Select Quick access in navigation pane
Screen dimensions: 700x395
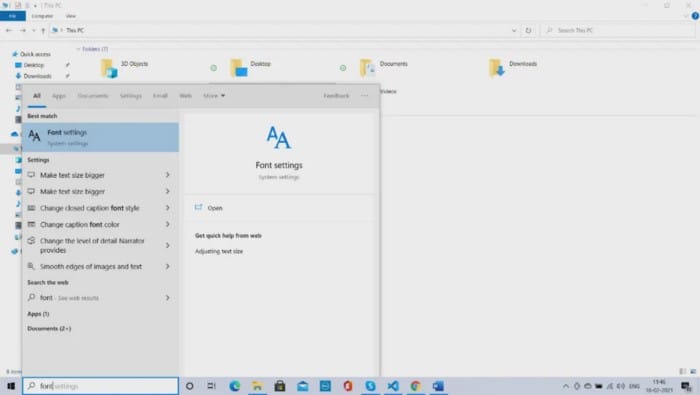31,54
